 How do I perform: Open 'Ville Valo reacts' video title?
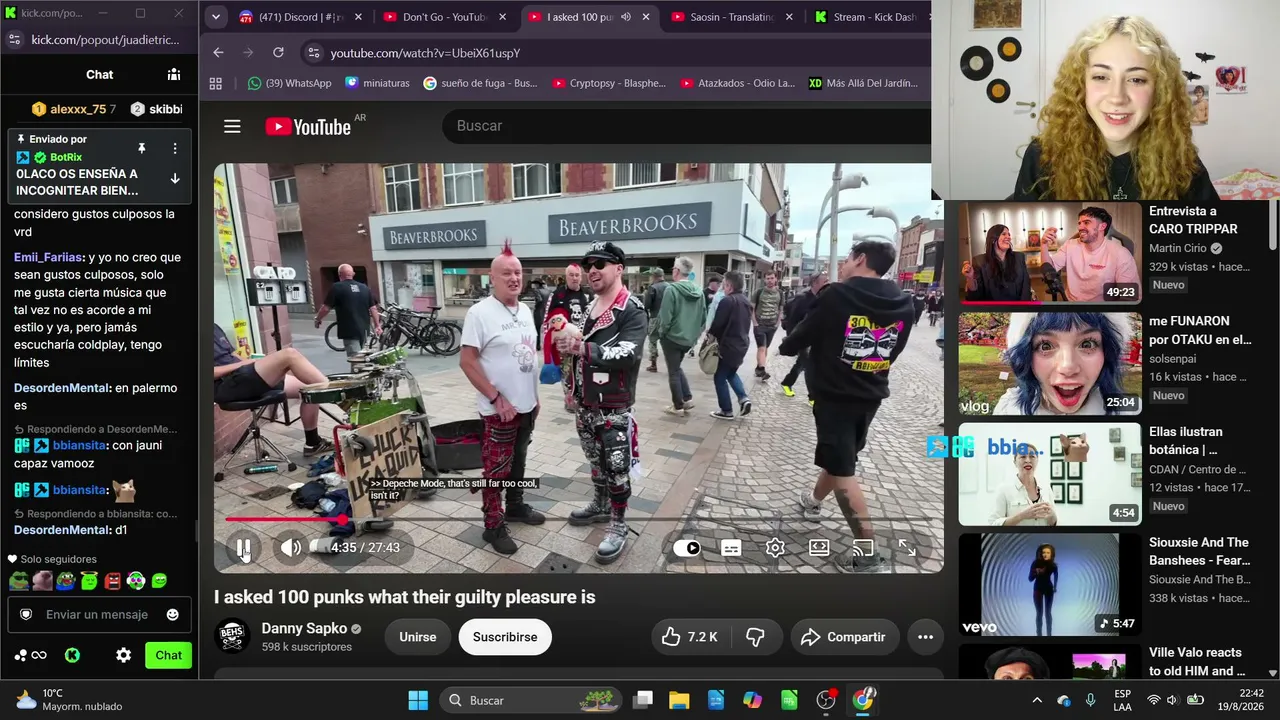pyautogui.click(x=1198, y=662)
